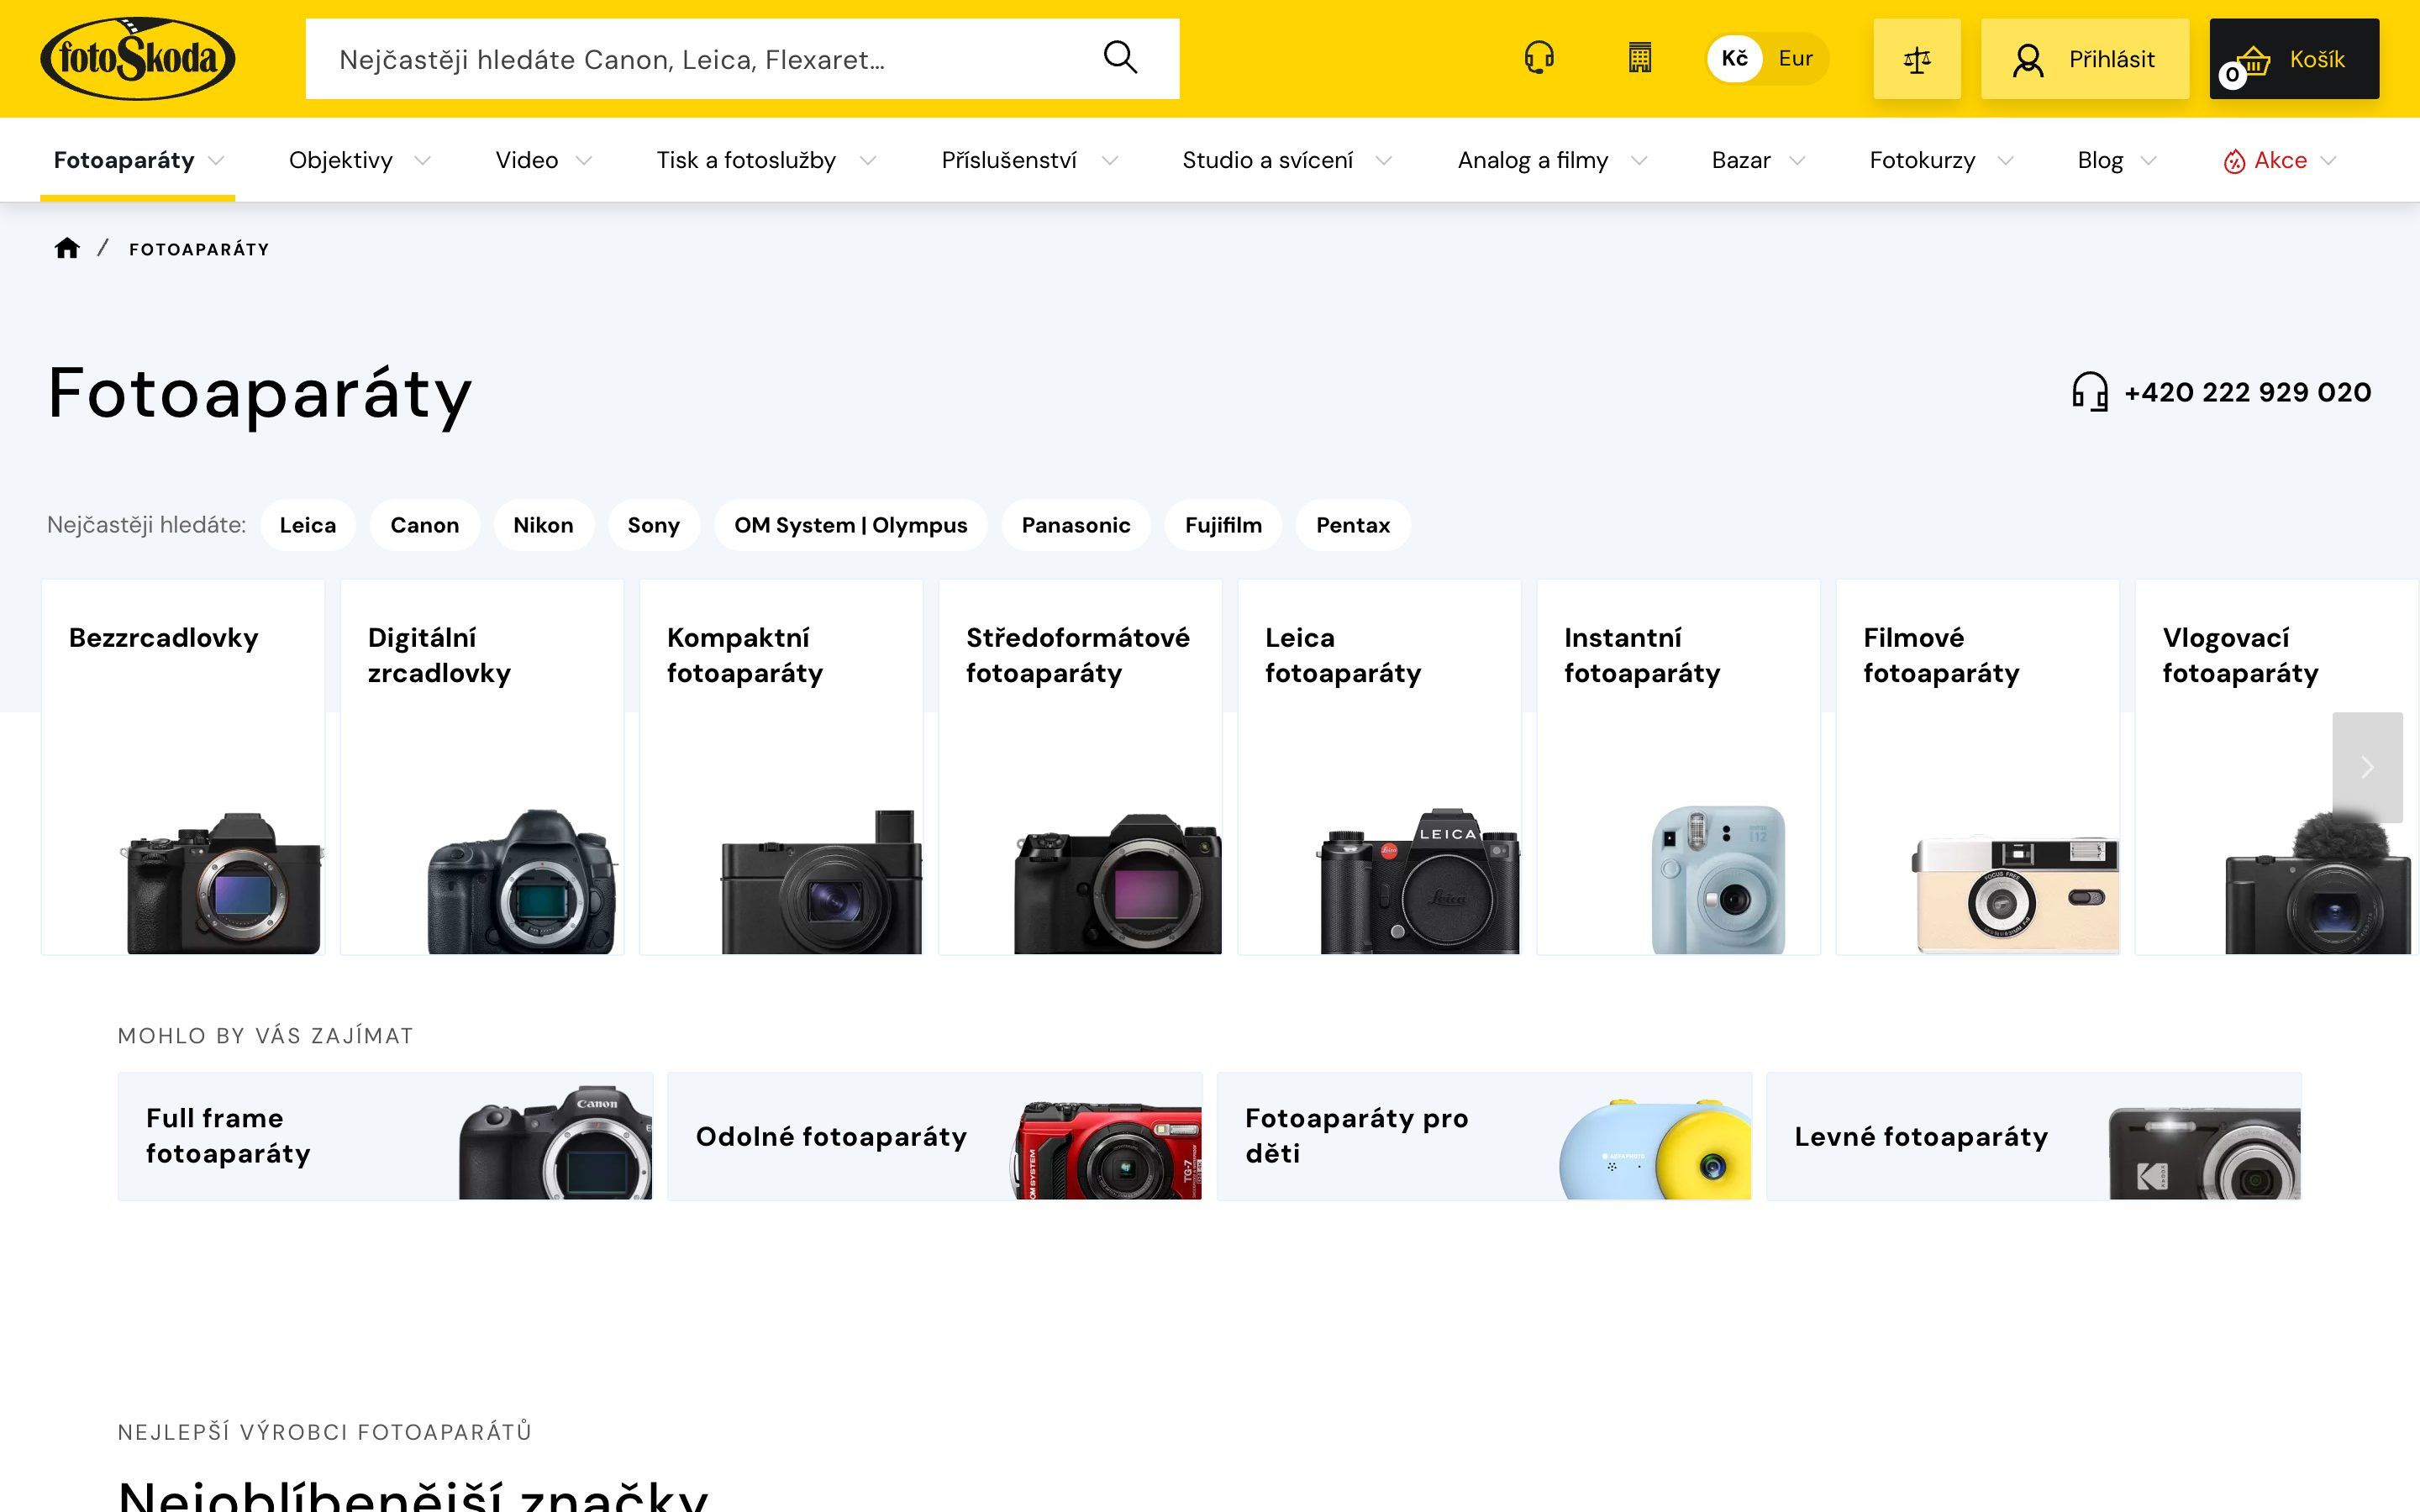Open Filmové fotoaparáty category card
Viewport: 2420px width, 1512px height.
pos(1977,767)
